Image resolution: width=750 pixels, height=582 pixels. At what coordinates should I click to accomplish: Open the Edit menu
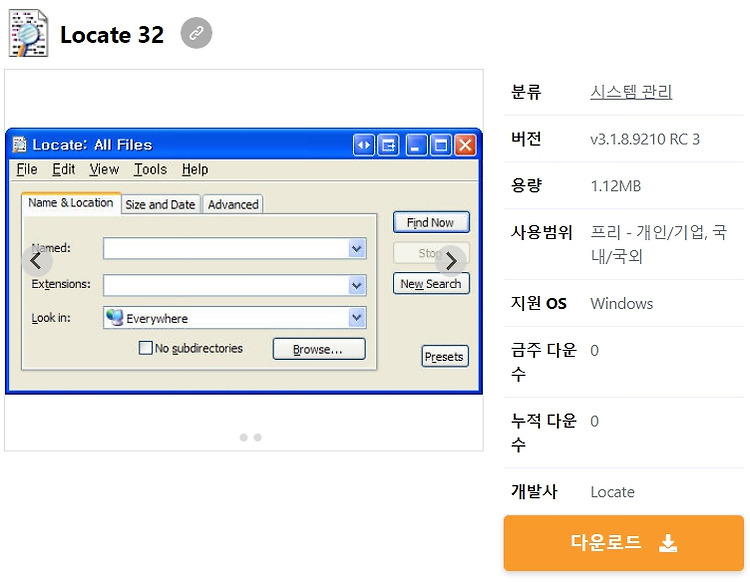pos(64,169)
